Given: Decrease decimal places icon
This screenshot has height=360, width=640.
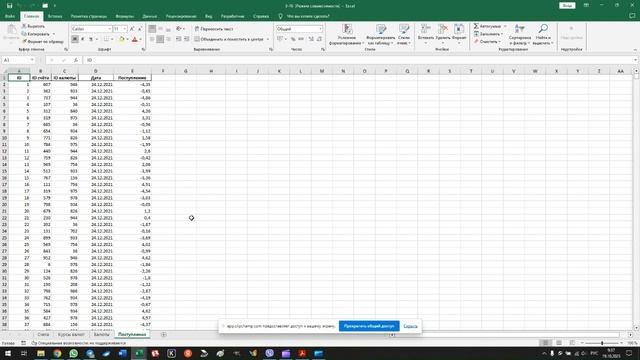Looking at the screenshot, I should [x=319, y=39].
